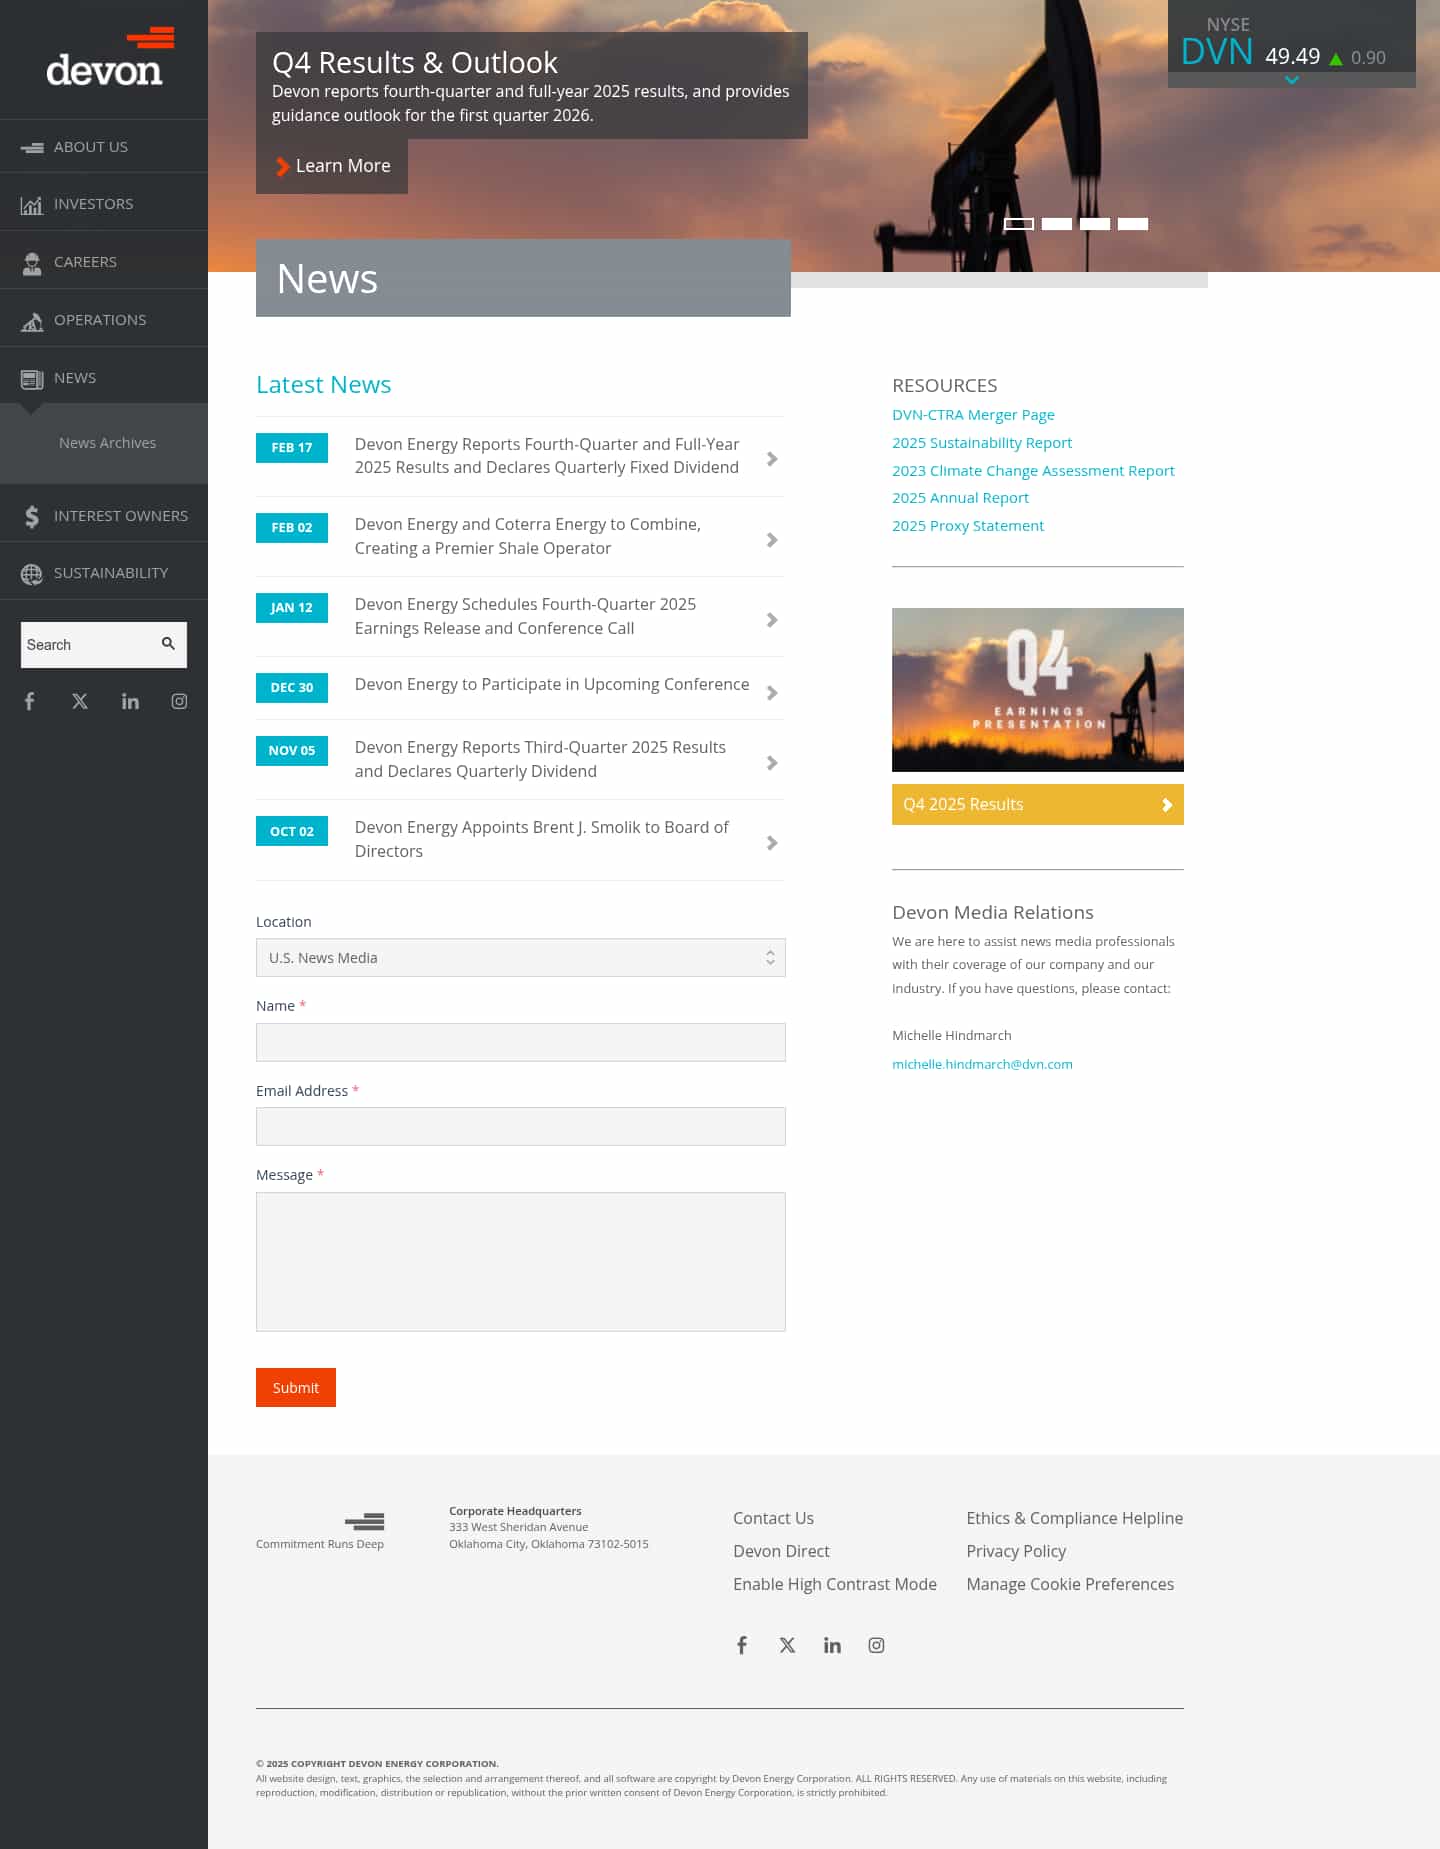The height and width of the screenshot is (1849, 1440).
Task: Open the Location dropdown
Action: click(x=521, y=958)
